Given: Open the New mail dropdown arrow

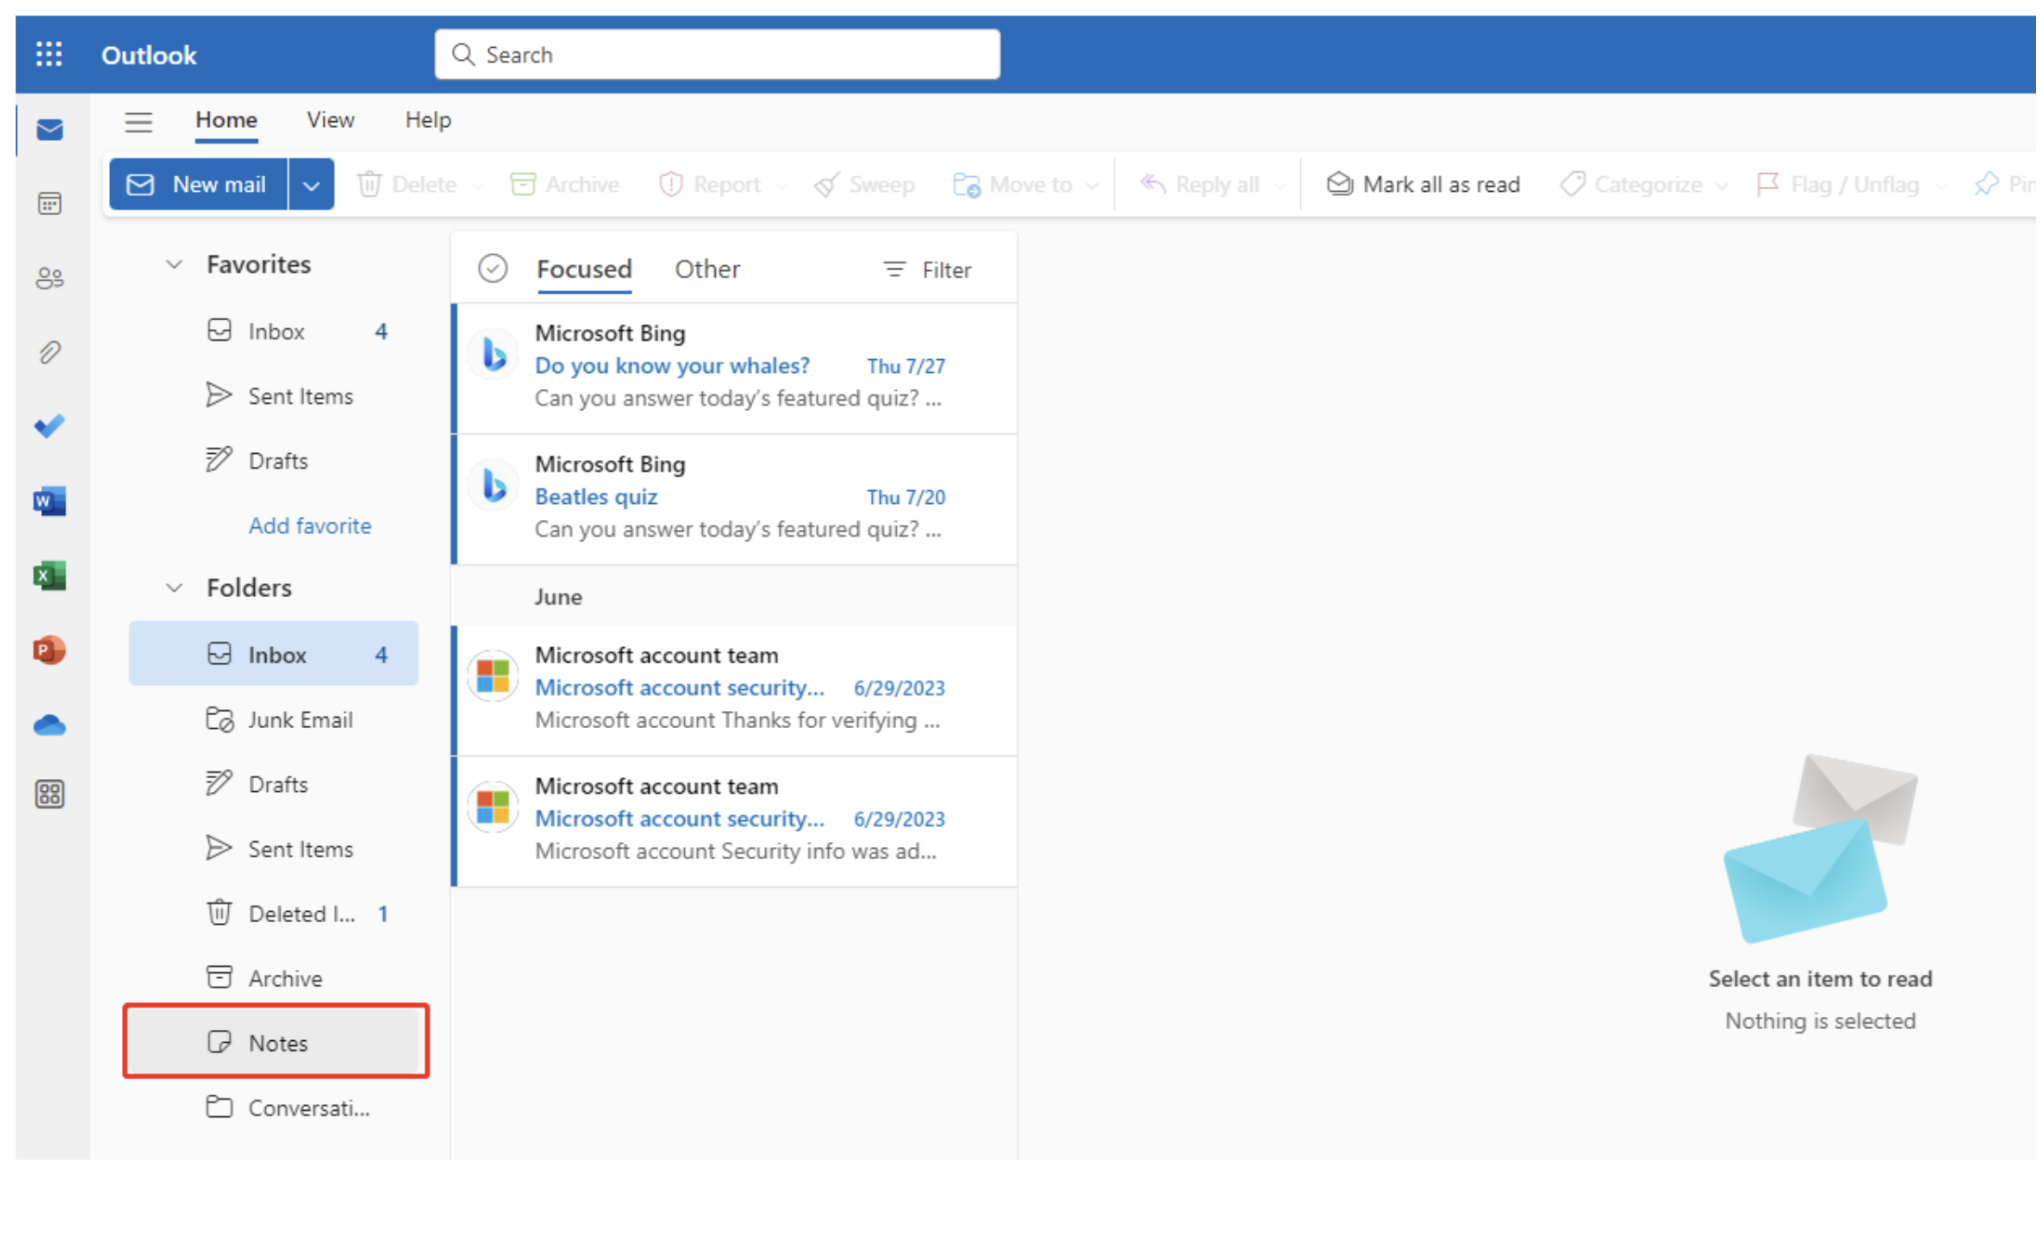Looking at the screenshot, I should [312, 185].
